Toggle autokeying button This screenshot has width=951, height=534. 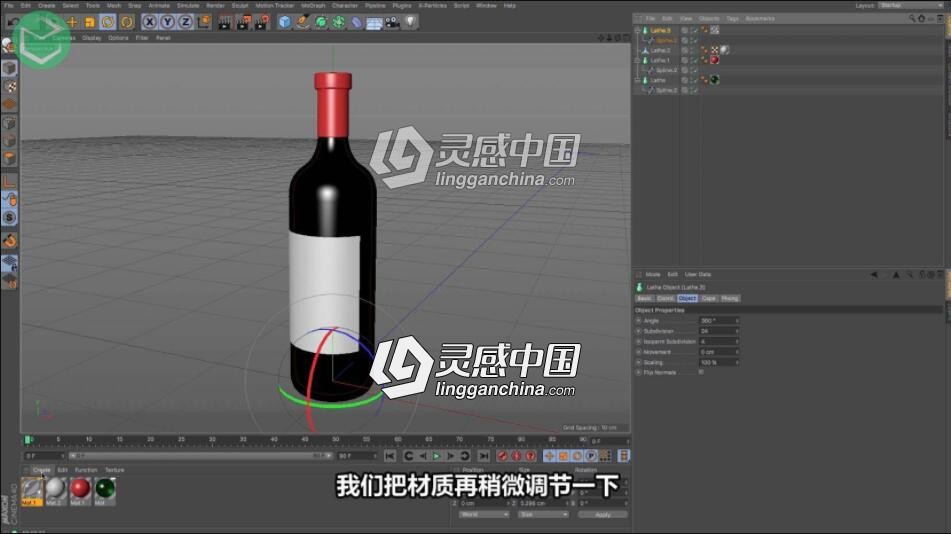[517, 456]
